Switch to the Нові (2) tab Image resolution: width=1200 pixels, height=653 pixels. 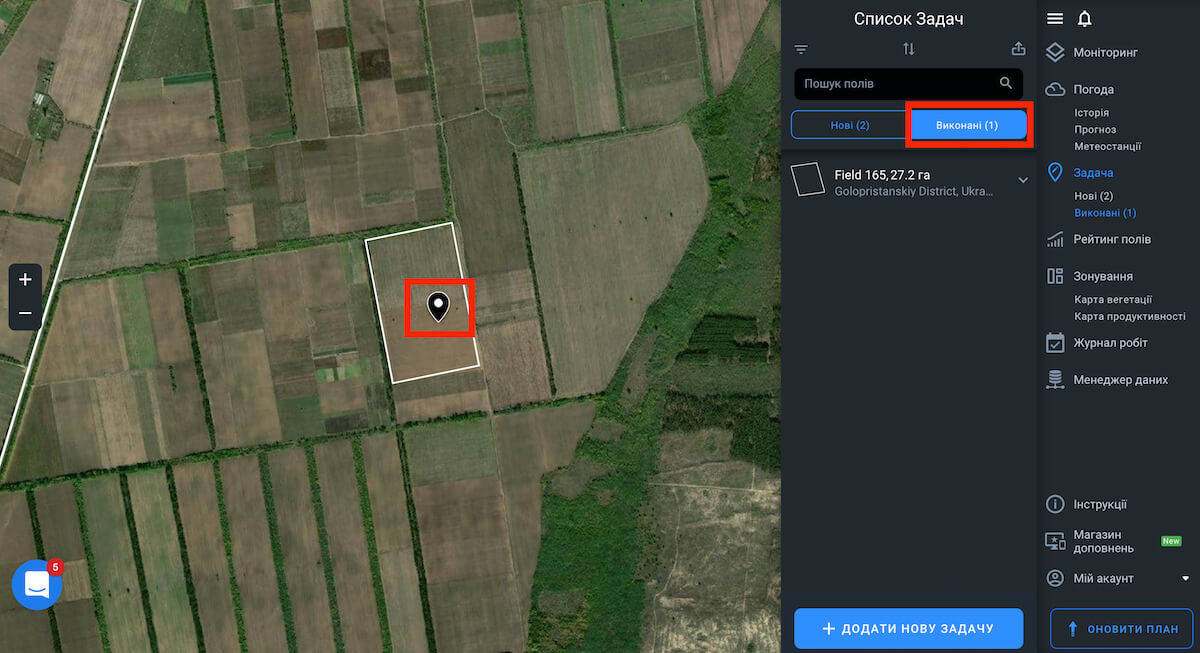coord(849,125)
